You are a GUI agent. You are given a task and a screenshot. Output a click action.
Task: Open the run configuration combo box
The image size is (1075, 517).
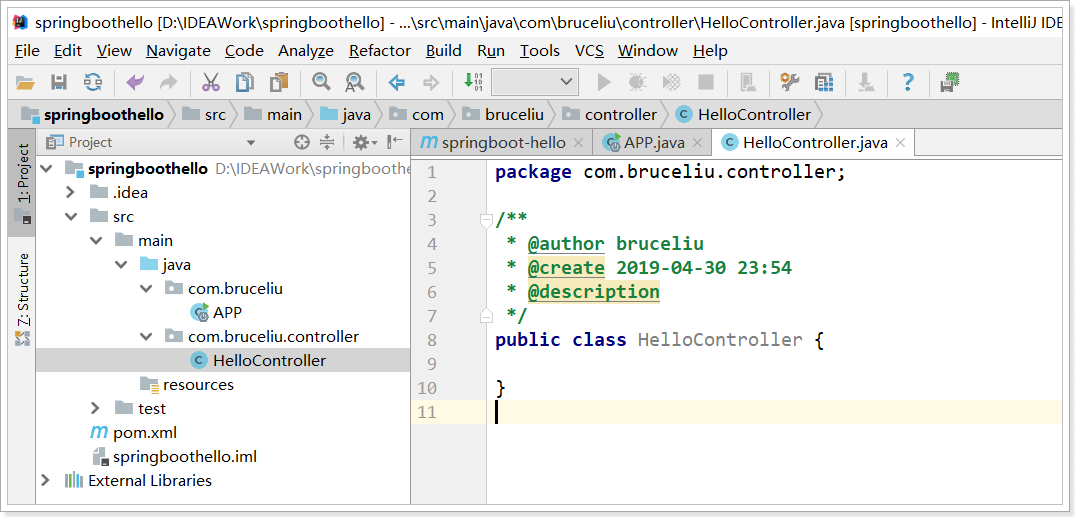pyautogui.click(x=535, y=83)
